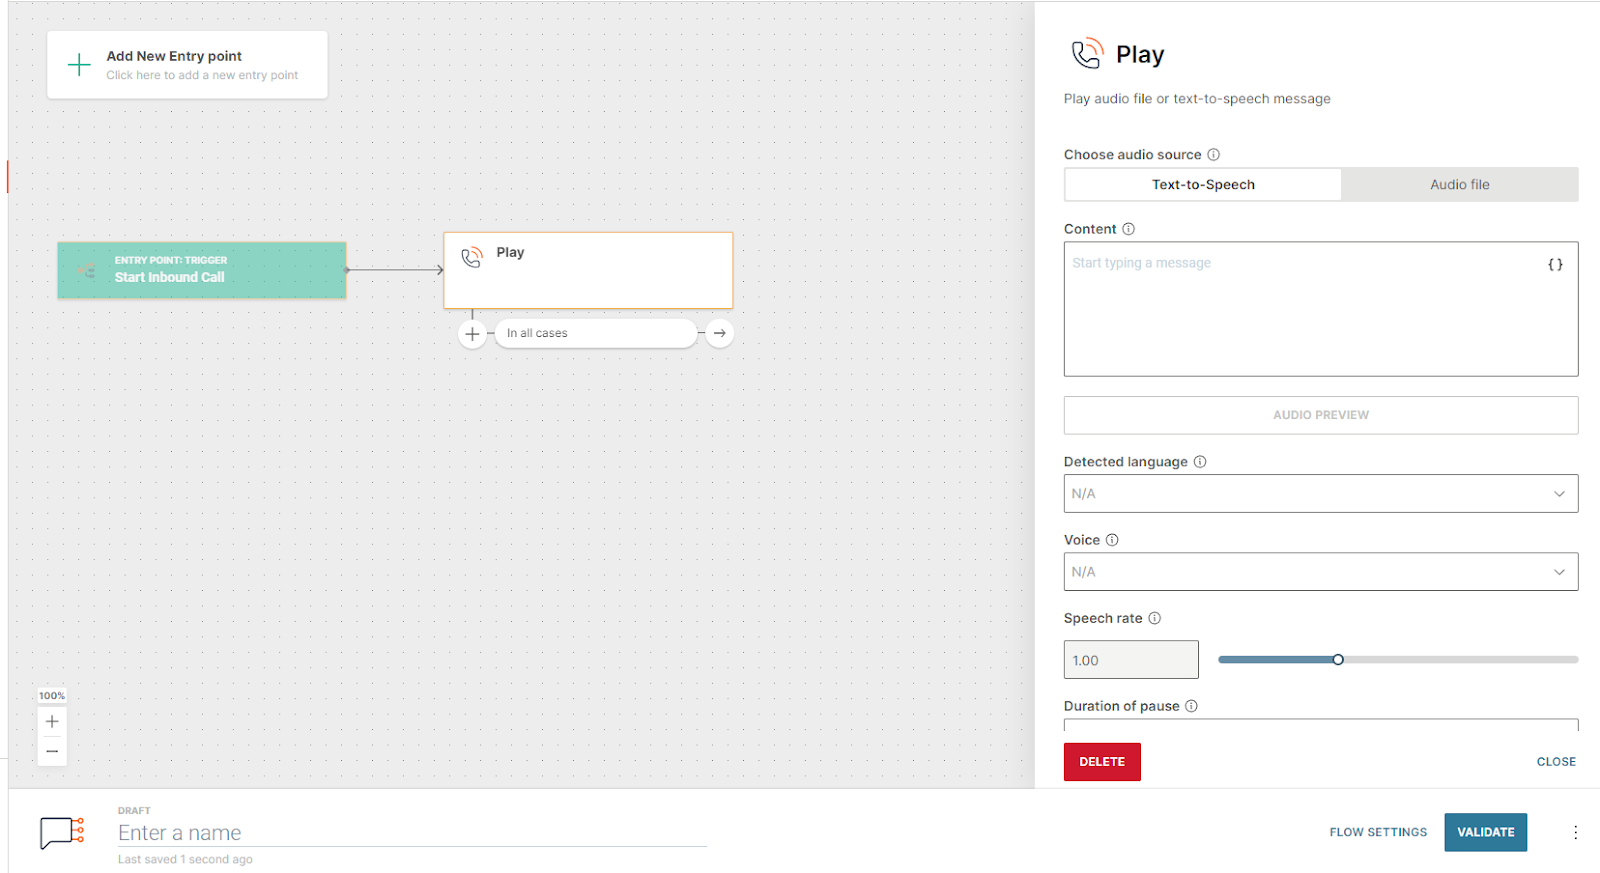Viewport: 1600px width, 873px height.
Task: Show info icon next to Speech rate
Action: [1155, 618]
